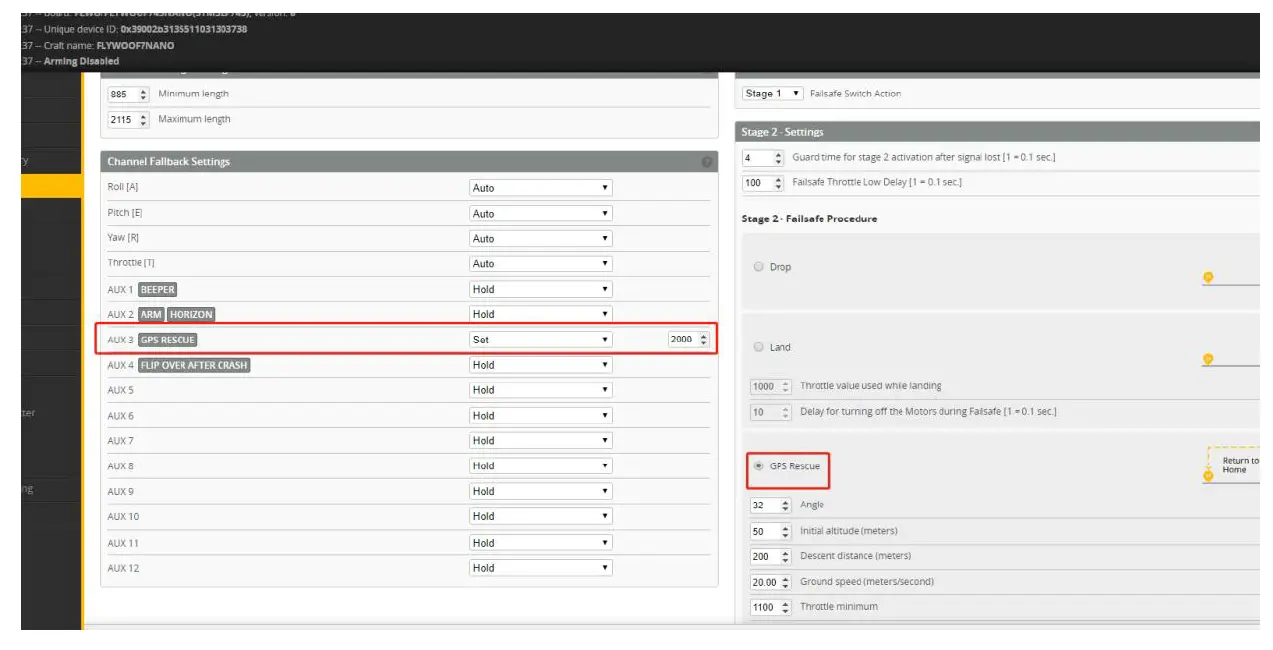Open the AUX 3 GPS RESCUE Set dropdown
The image size is (1273, 650).
[x=540, y=339]
